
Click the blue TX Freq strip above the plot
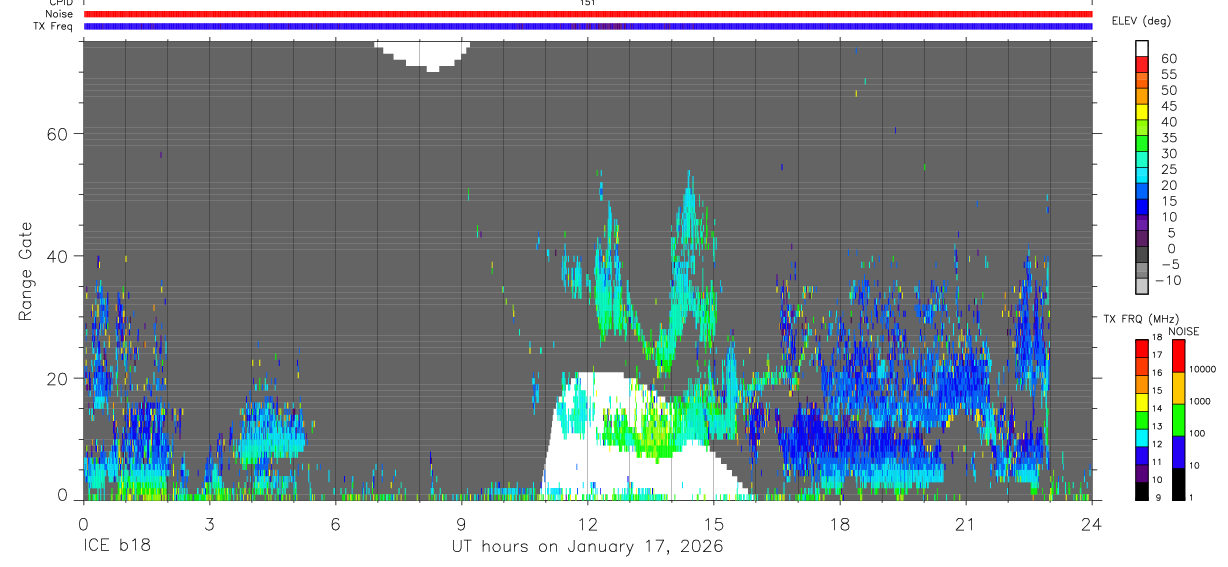pos(588,26)
